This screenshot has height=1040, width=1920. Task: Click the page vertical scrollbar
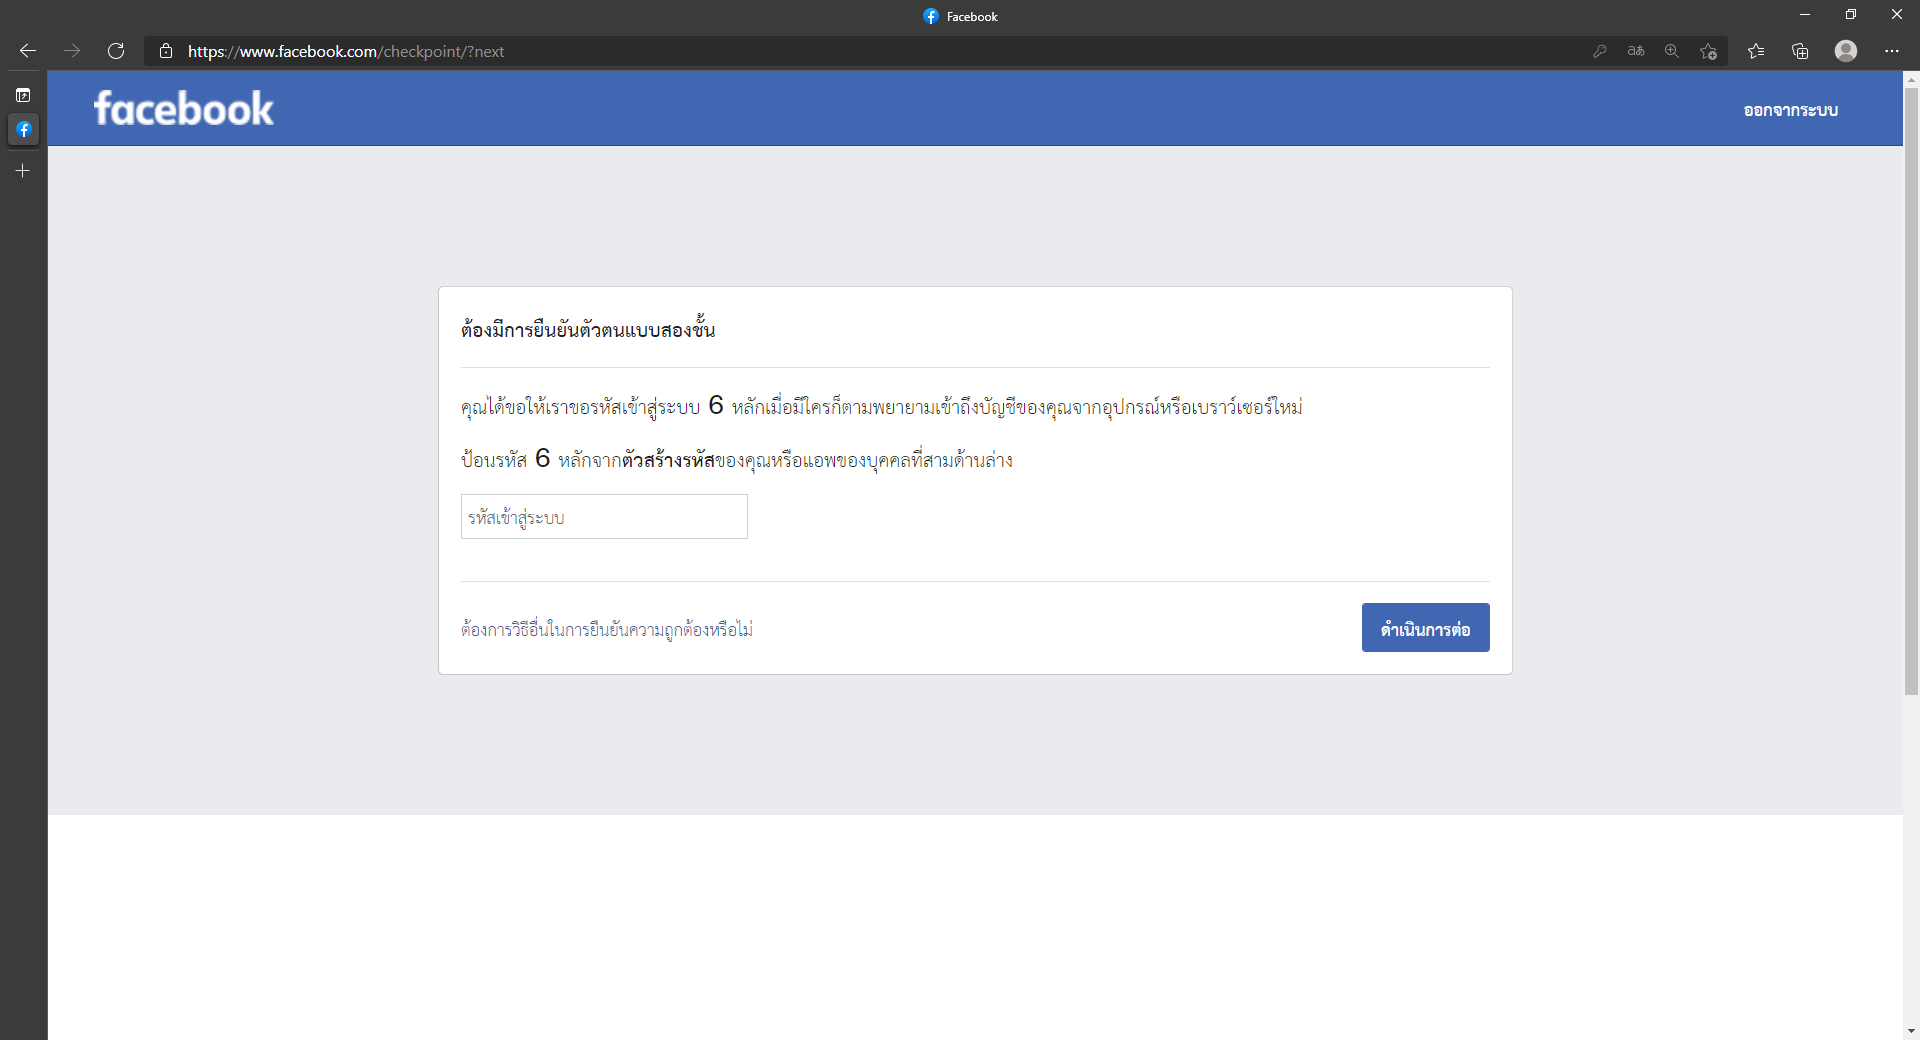click(x=1911, y=390)
